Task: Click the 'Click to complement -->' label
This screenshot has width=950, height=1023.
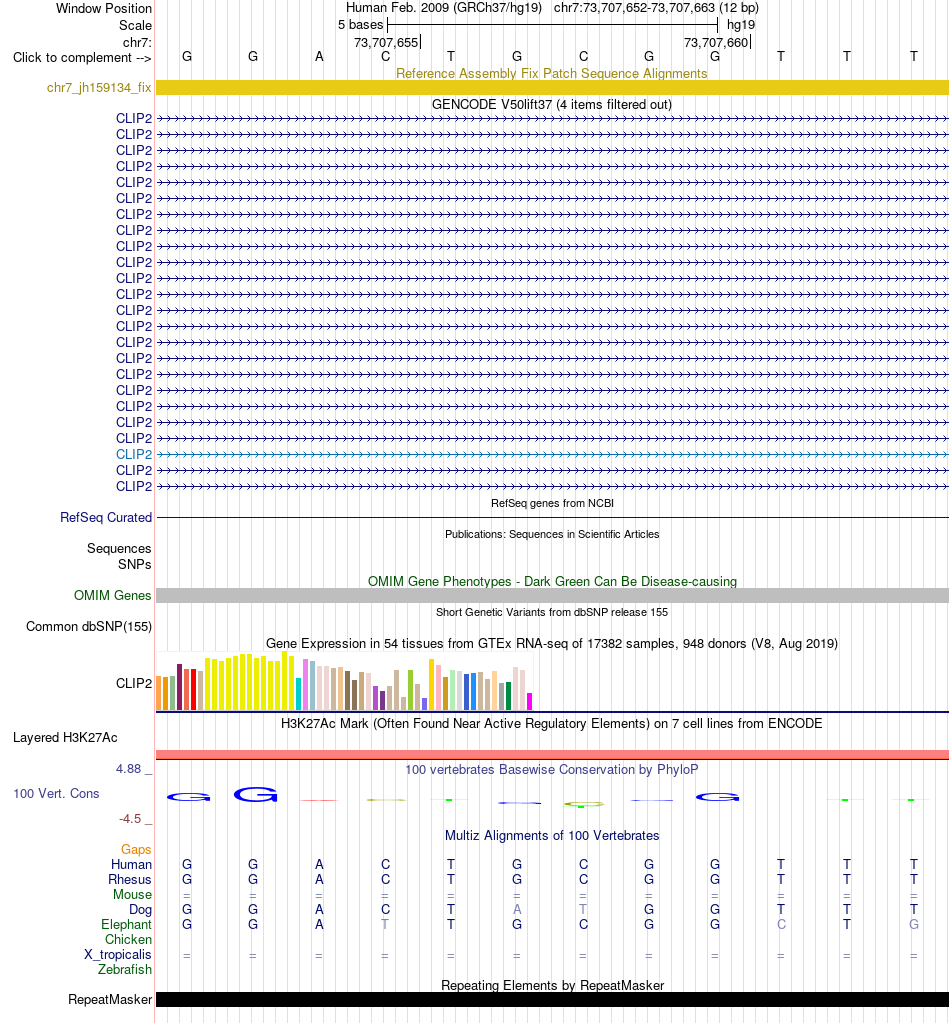Action: pos(82,57)
